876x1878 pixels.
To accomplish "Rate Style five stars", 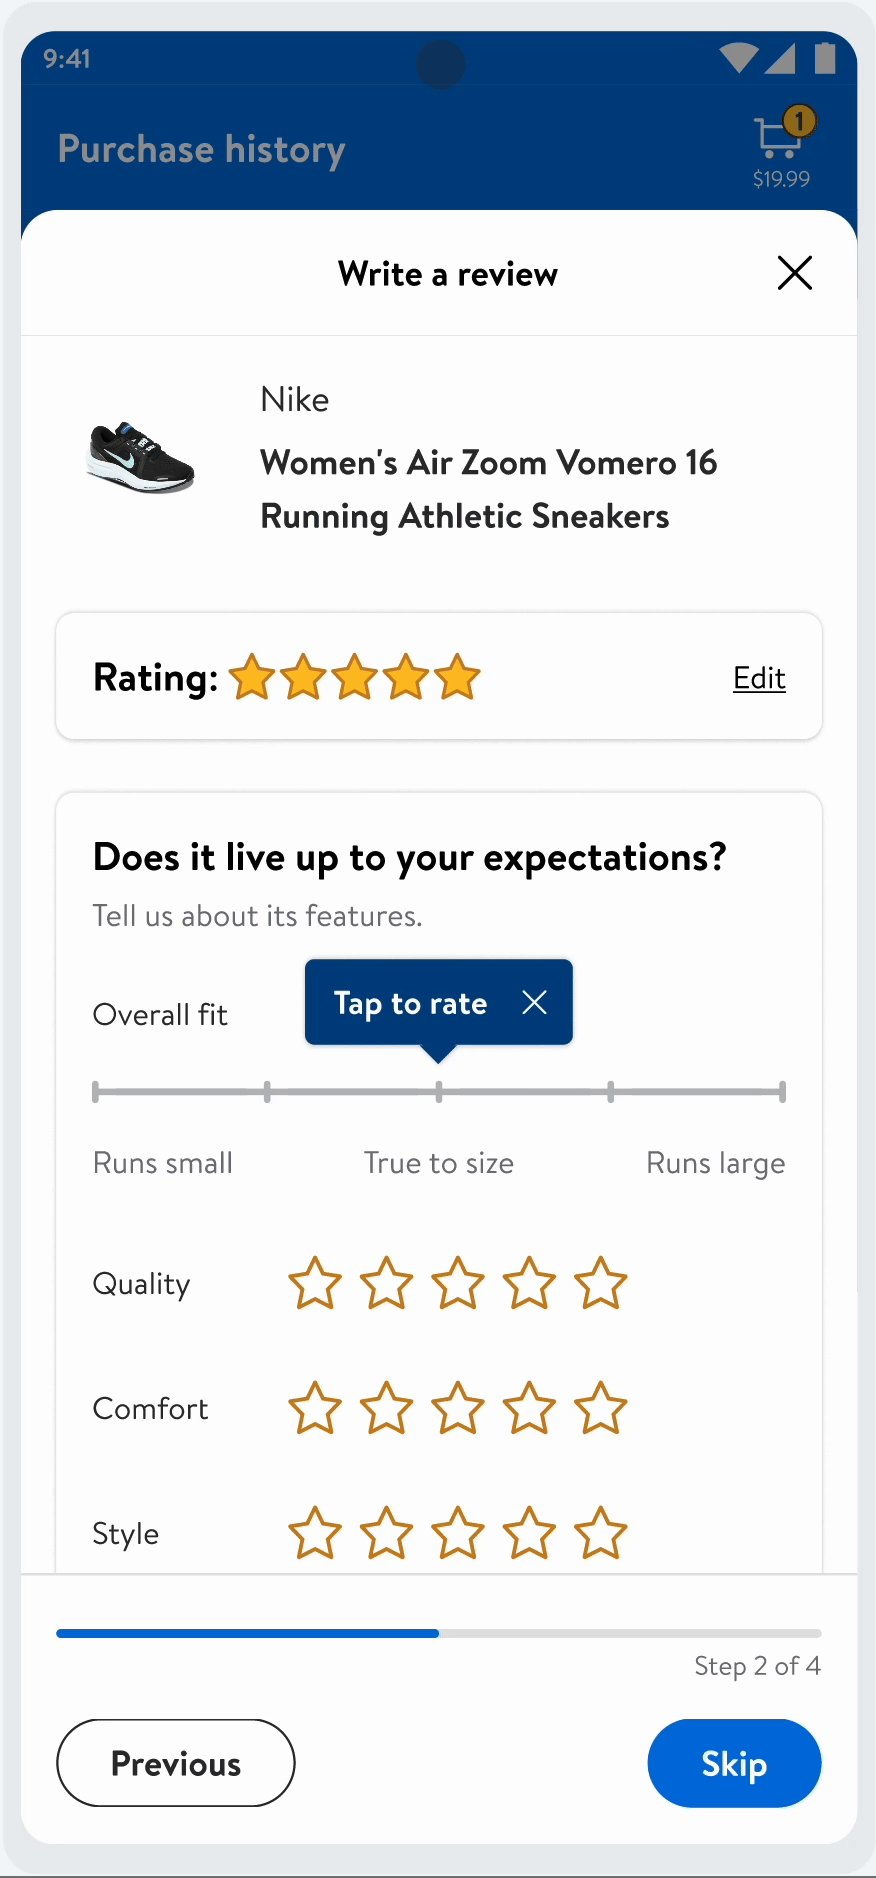I will tap(601, 1534).
